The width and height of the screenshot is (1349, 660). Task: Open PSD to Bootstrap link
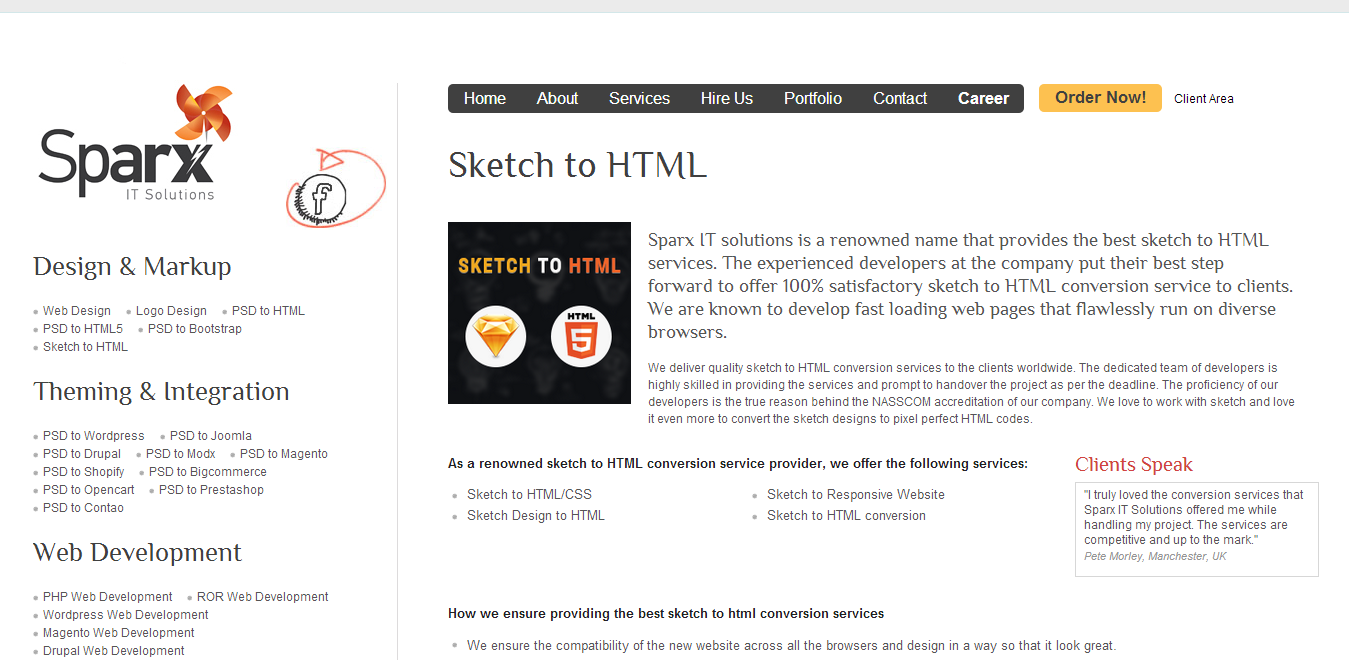(195, 329)
